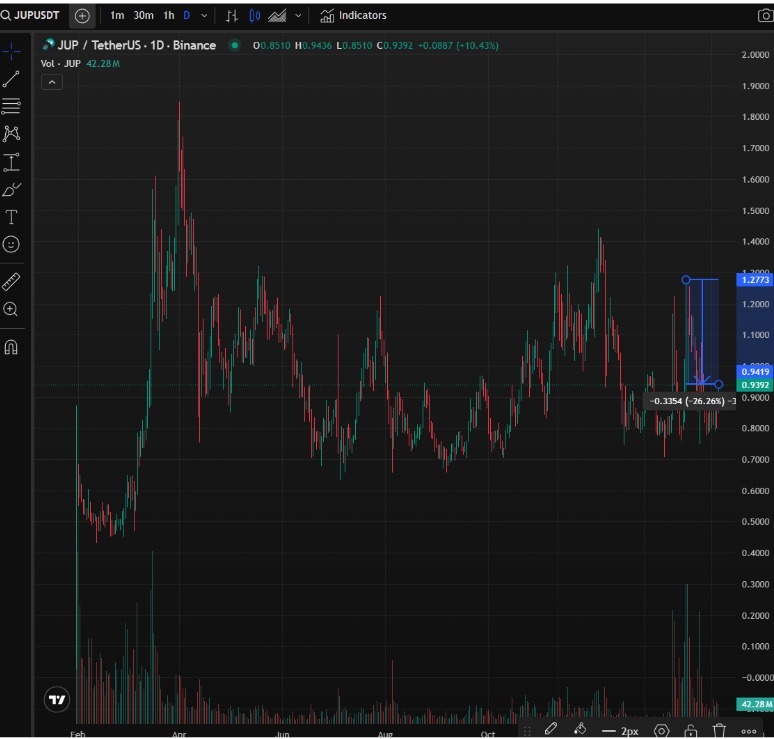Select the ruler measure tool
Viewport: 774px width, 739px height.
coord(11,281)
